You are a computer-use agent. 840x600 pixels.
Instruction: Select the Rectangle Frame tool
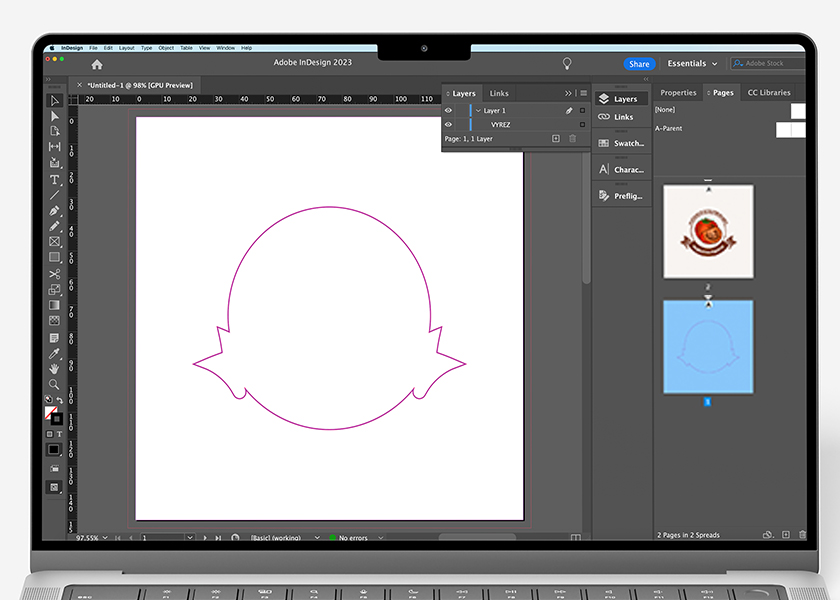pos(54,242)
